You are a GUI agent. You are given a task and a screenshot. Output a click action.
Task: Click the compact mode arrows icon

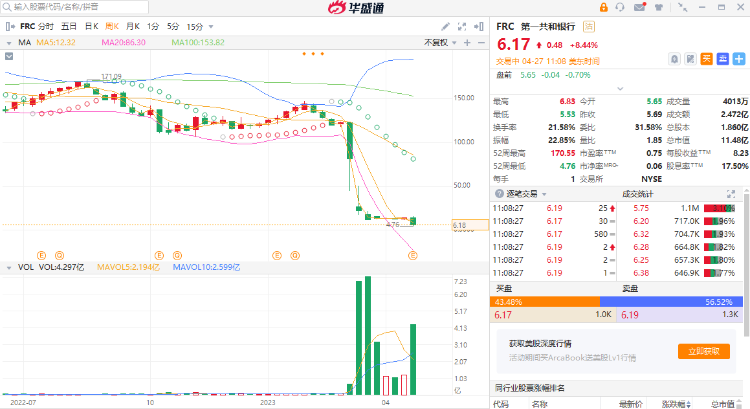pos(683,7)
